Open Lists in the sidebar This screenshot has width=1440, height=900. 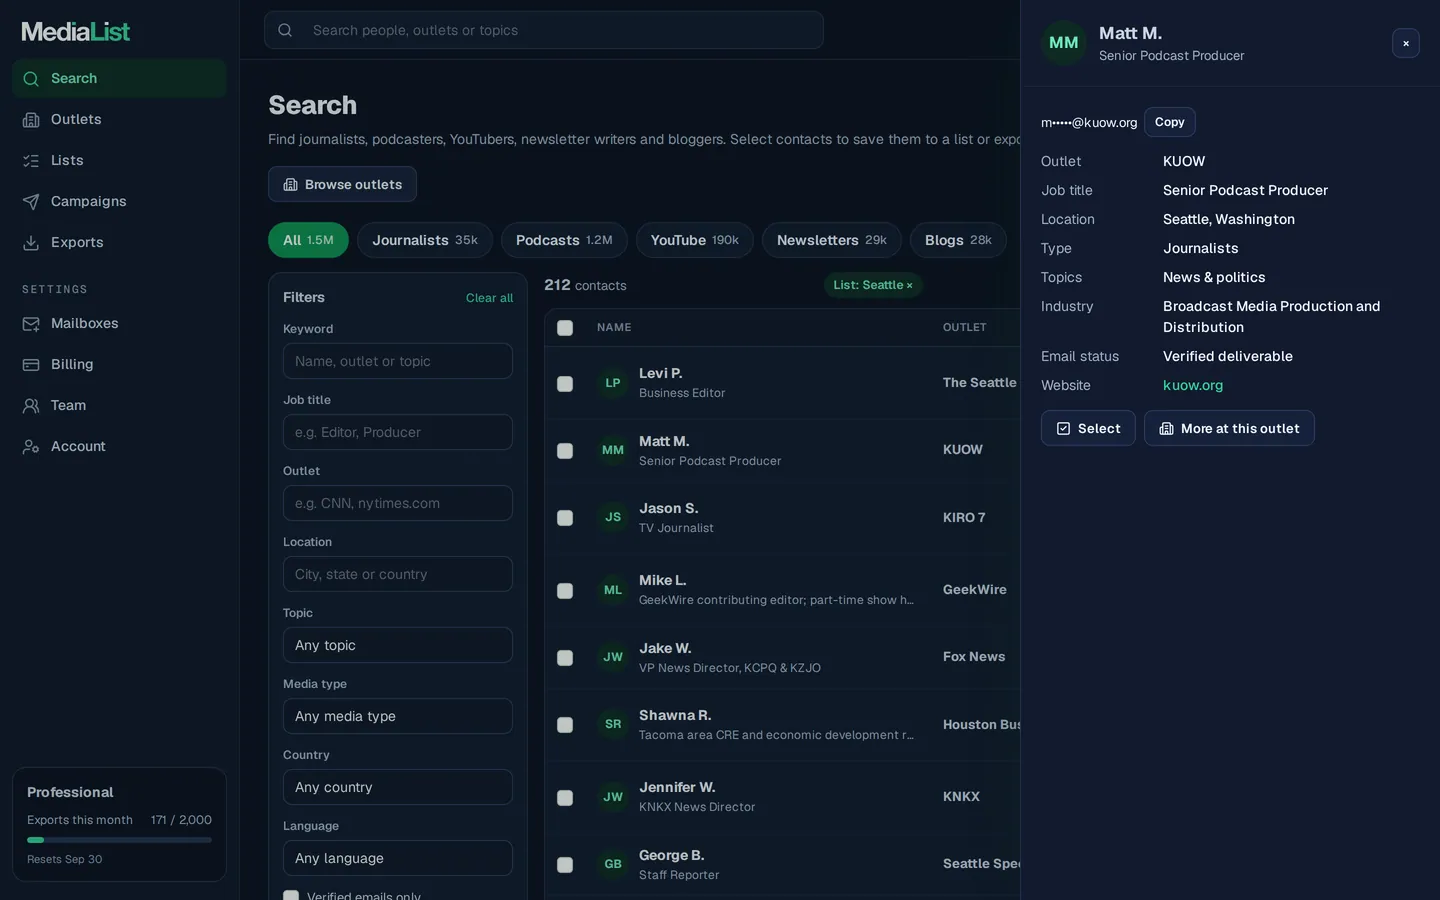click(119, 160)
